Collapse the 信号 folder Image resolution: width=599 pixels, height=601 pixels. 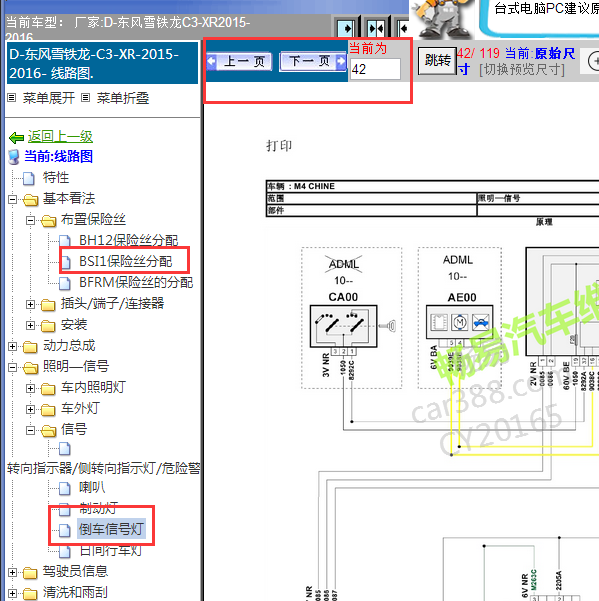click(30, 430)
